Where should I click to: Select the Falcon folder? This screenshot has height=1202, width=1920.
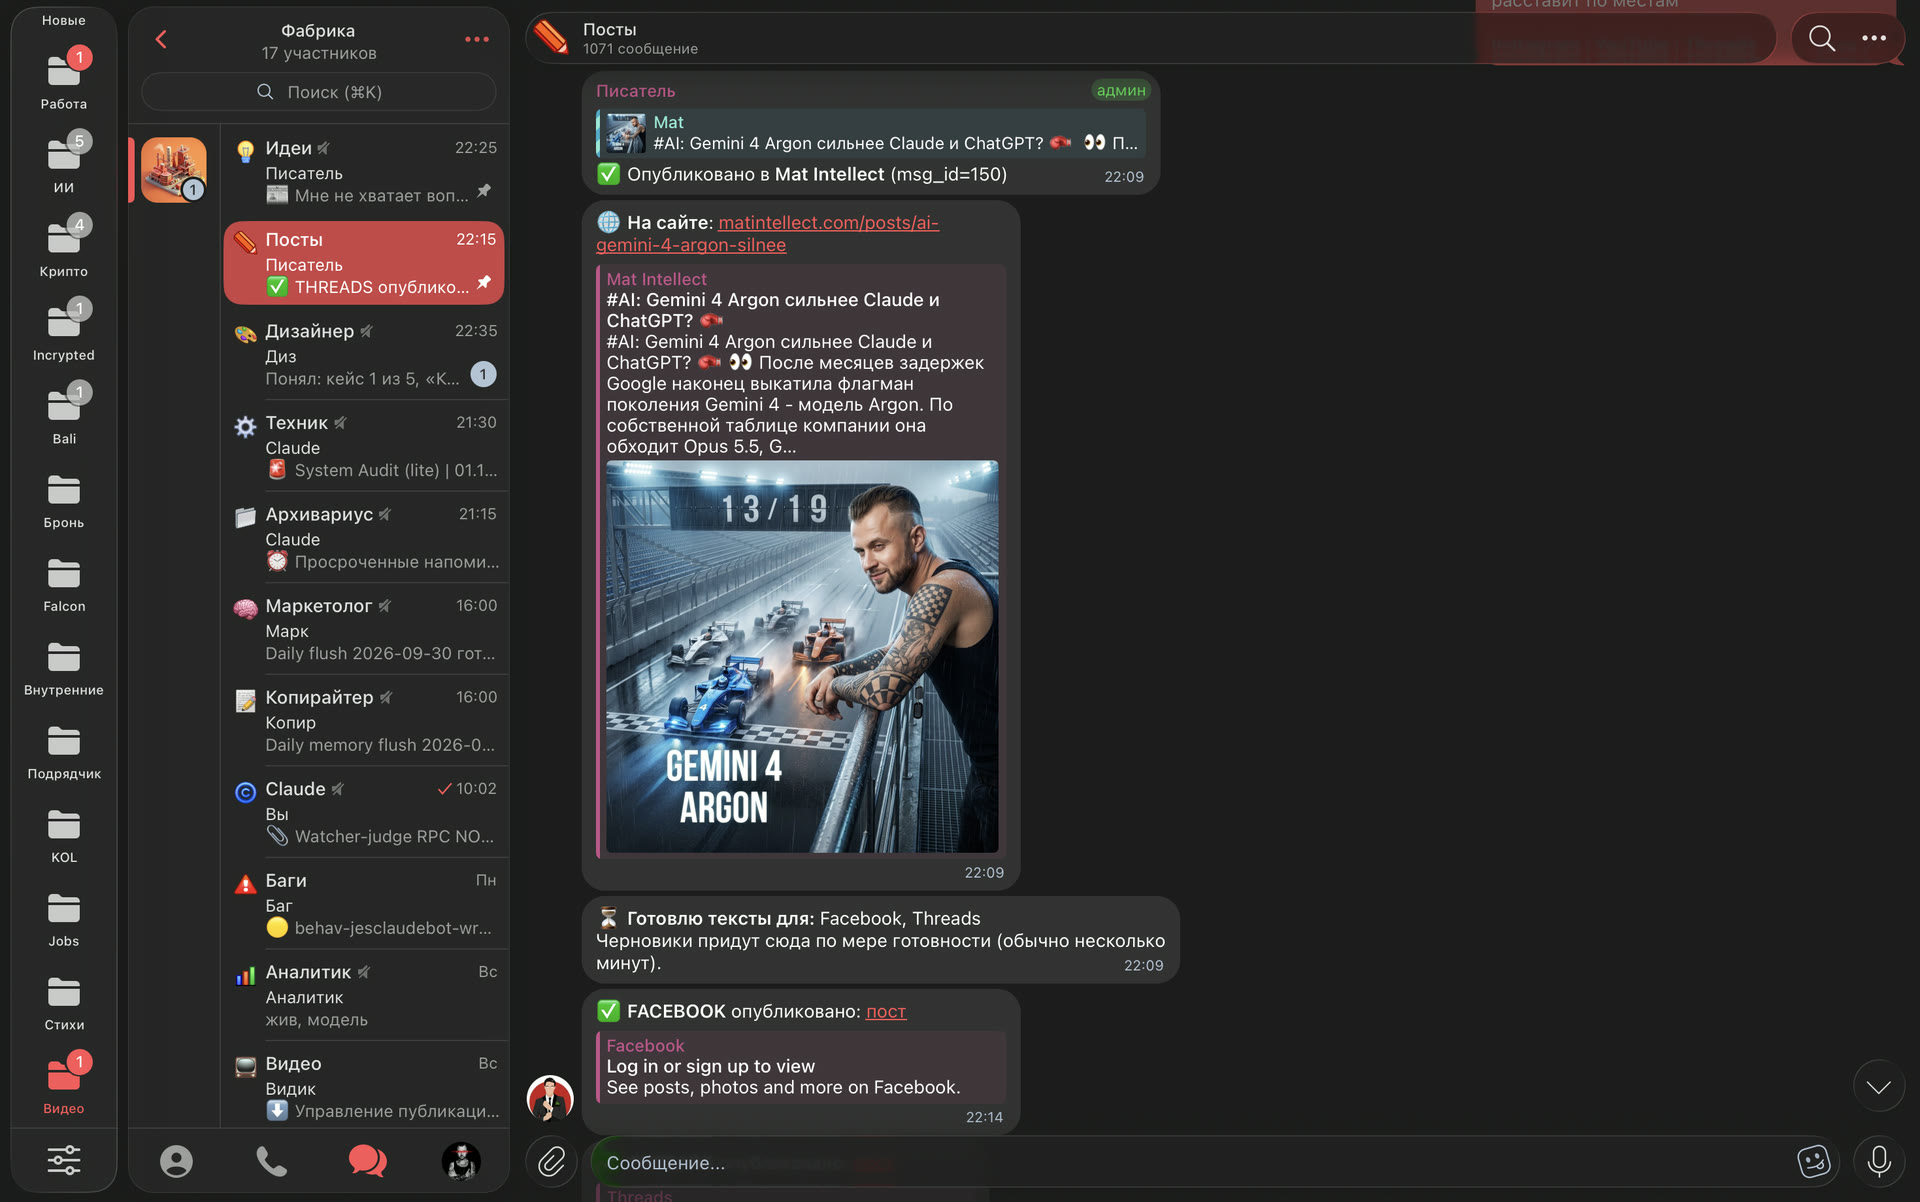tap(64, 583)
